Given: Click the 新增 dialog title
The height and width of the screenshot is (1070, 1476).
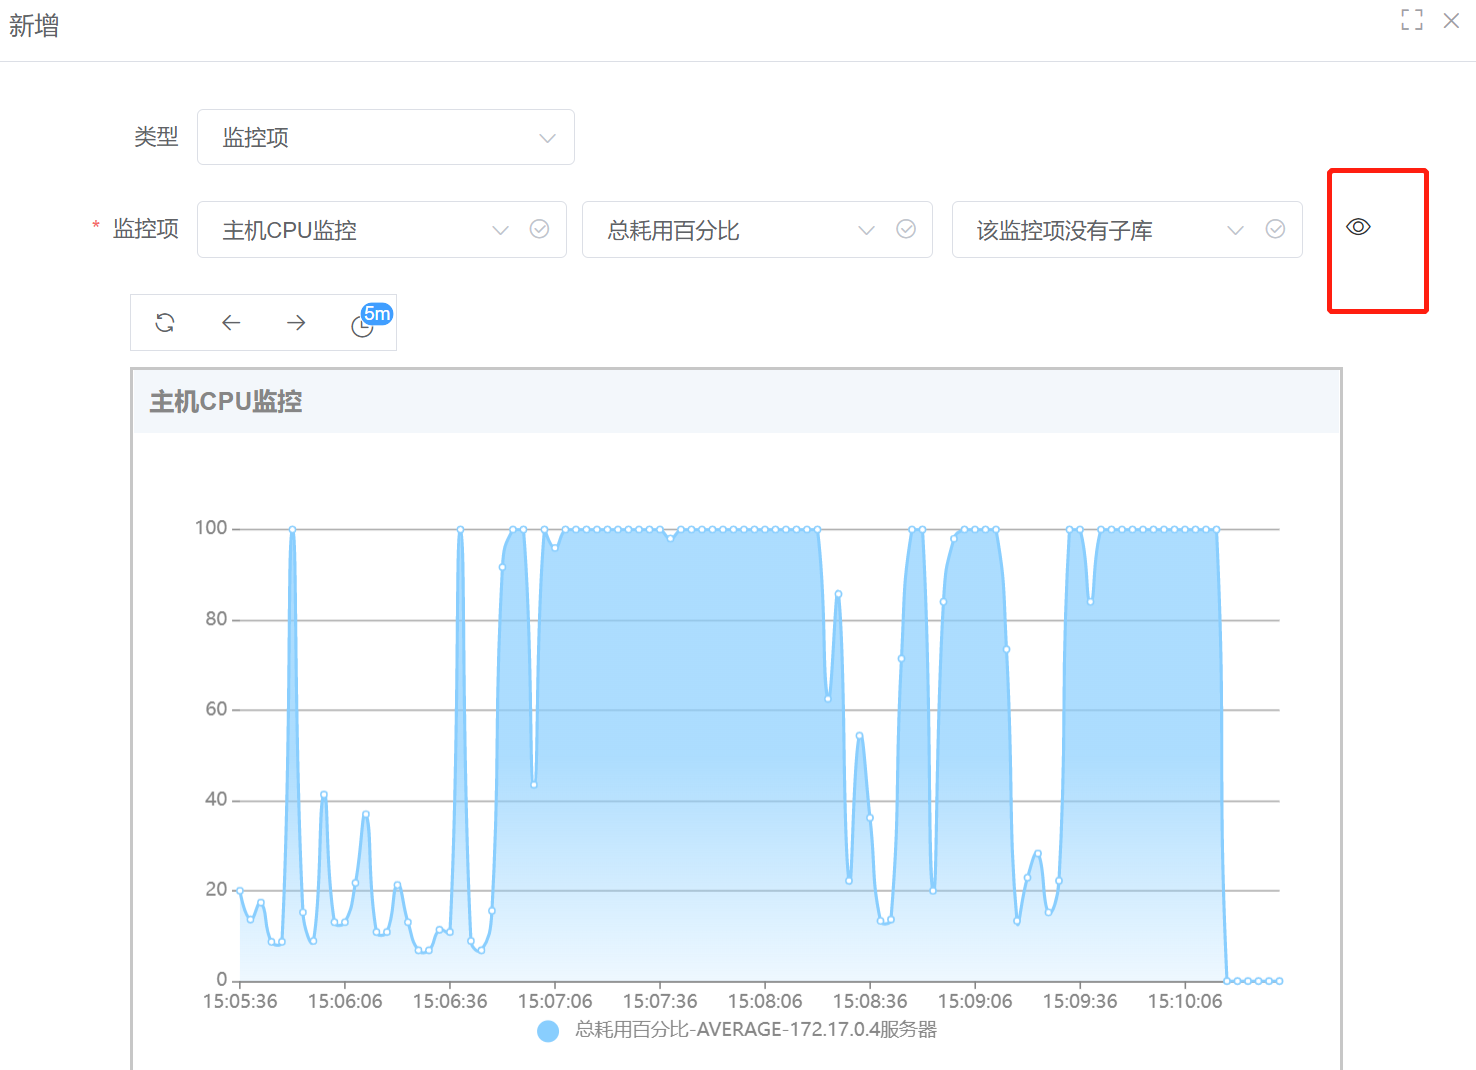Looking at the screenshot, I should click(34, 26).
